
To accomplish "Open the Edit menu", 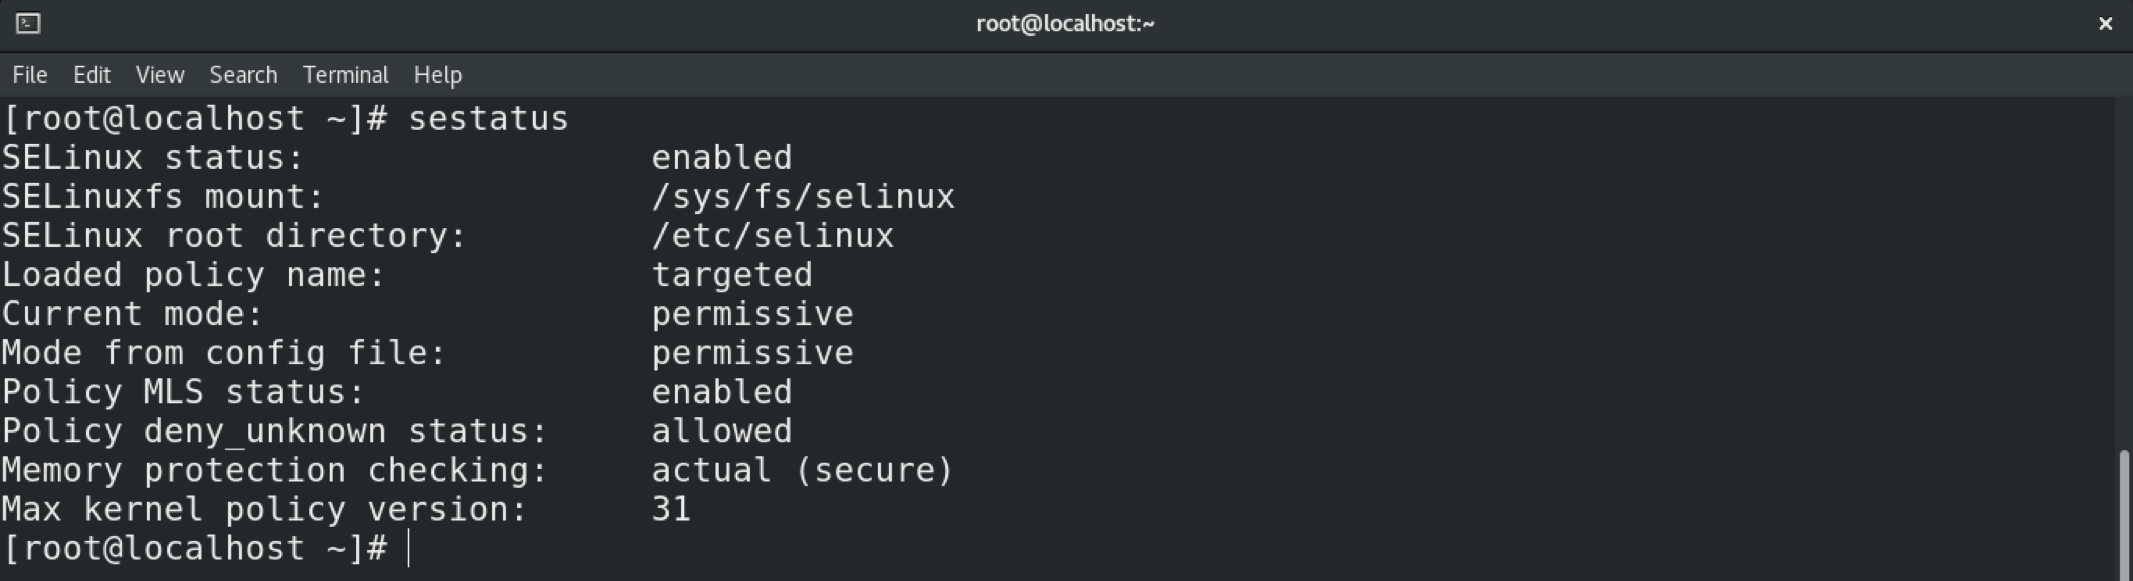I will point(91,75).
